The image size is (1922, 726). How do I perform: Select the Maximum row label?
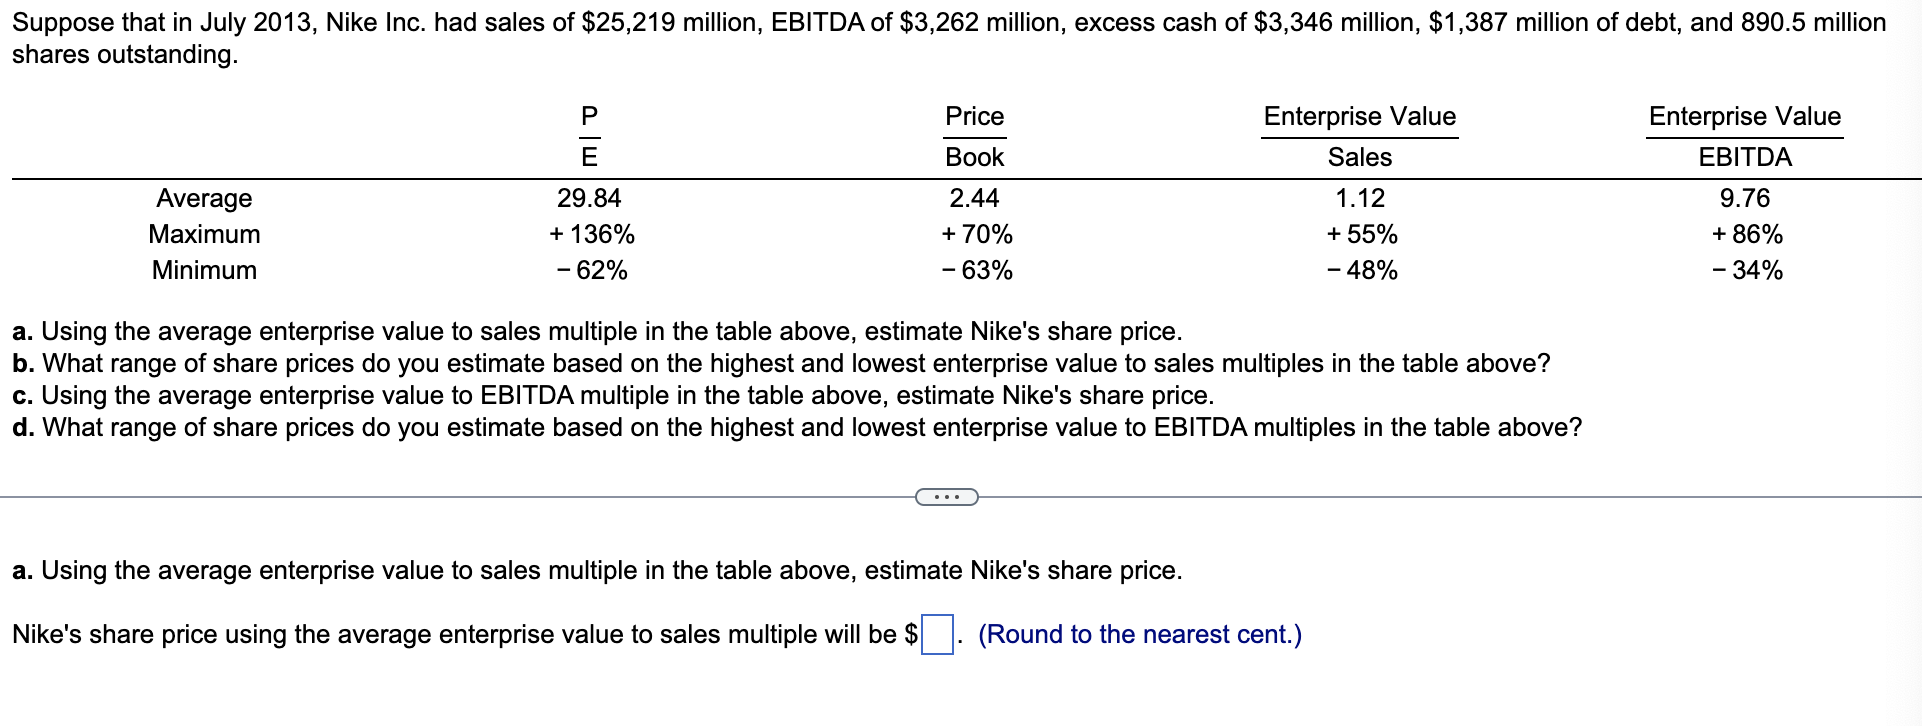pyautogui.click(x=204, y=235)
